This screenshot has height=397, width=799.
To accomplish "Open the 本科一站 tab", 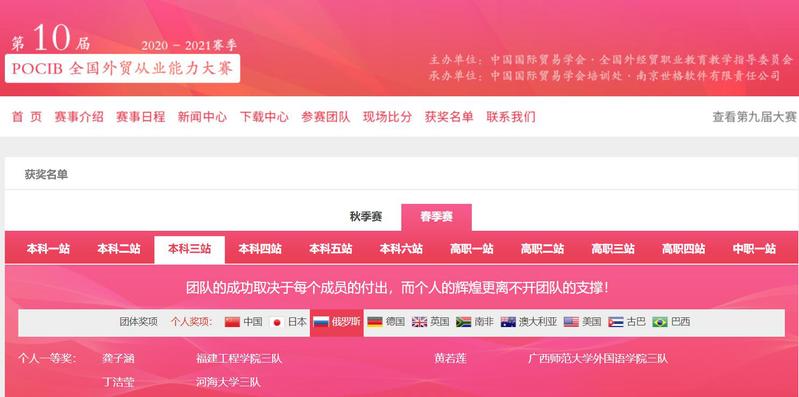I will (x=48, y=249).
